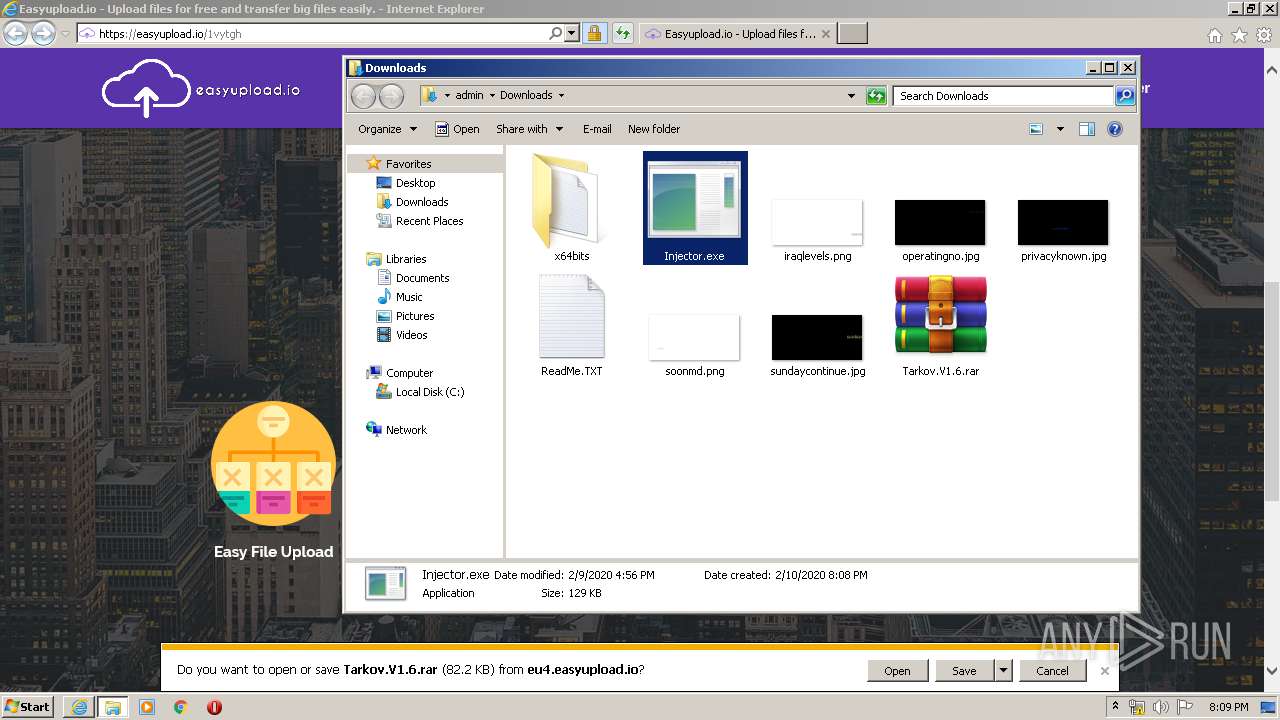This screenshot has width=1280, height=720.
Task: Select the Tarkov.V1.6.rar archive icon
Action: click(940, 315)
